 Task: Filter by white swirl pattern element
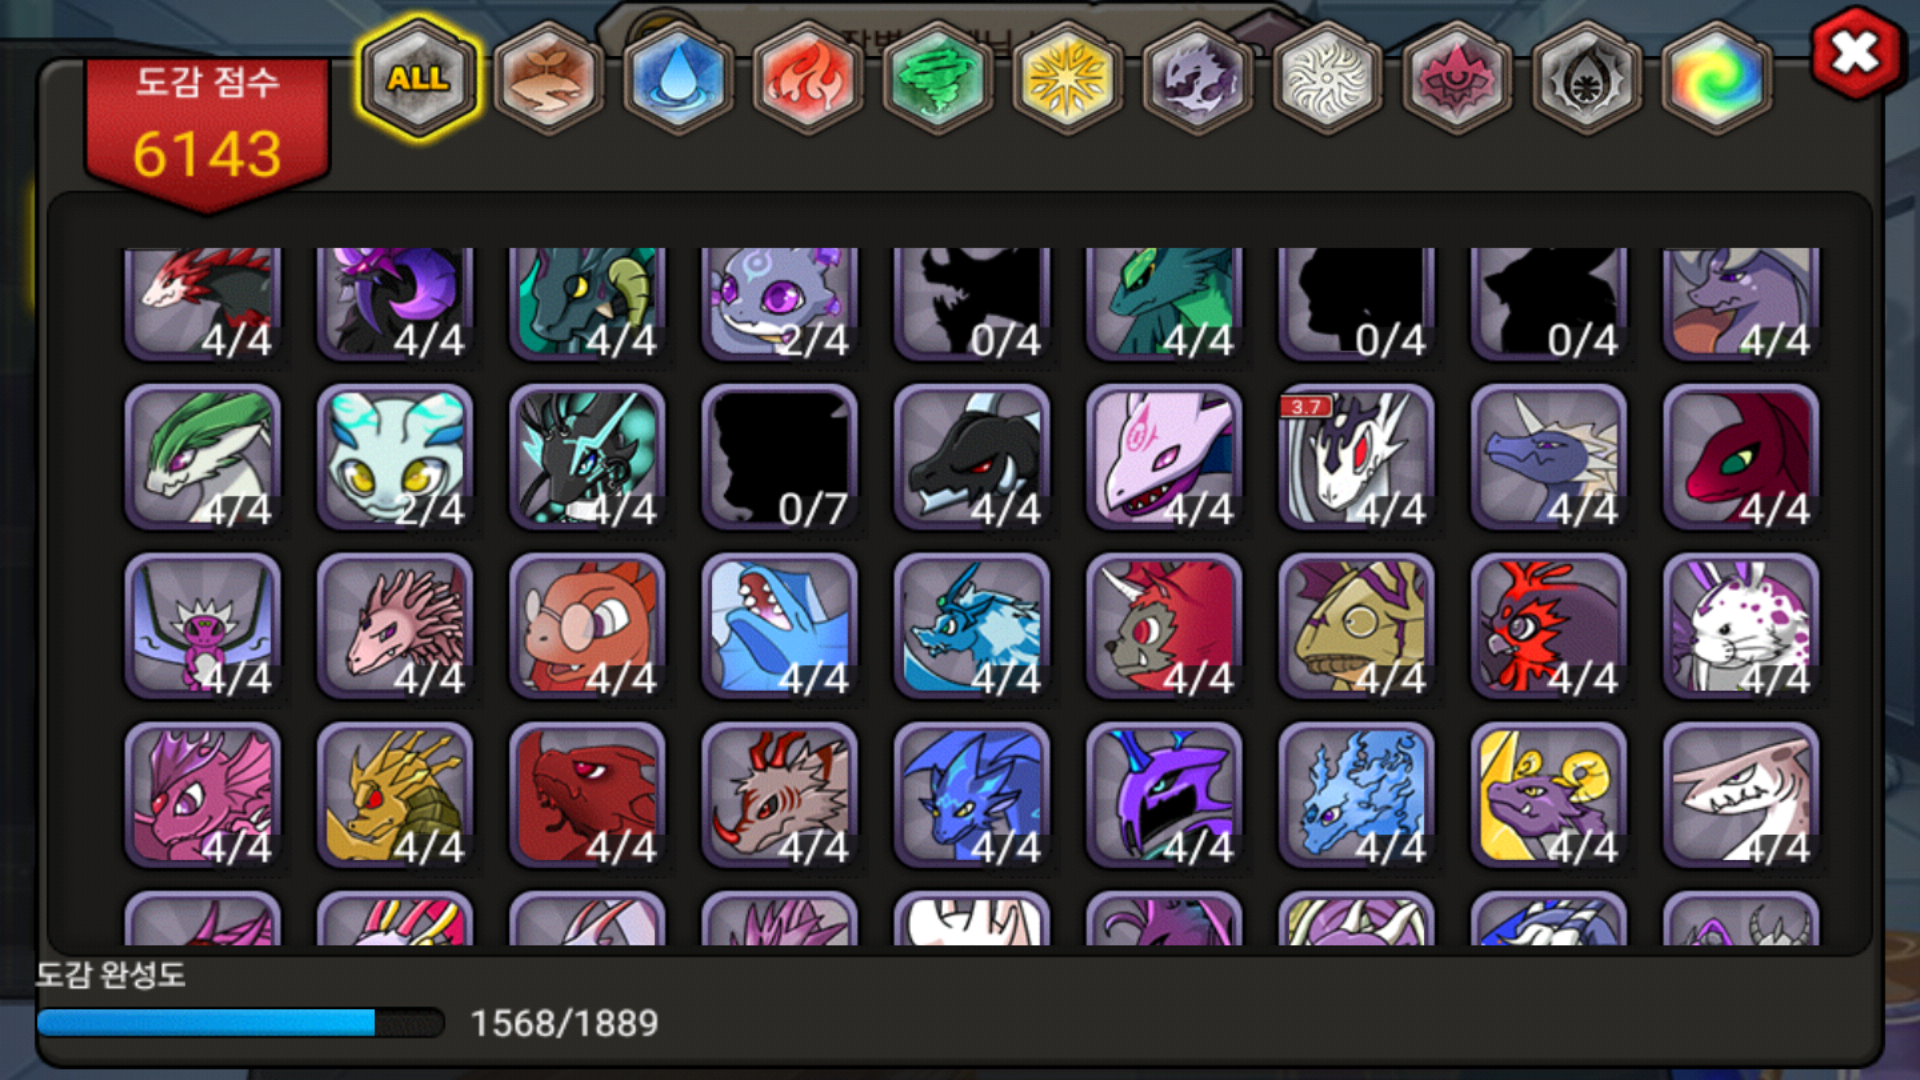[1327, 78]
